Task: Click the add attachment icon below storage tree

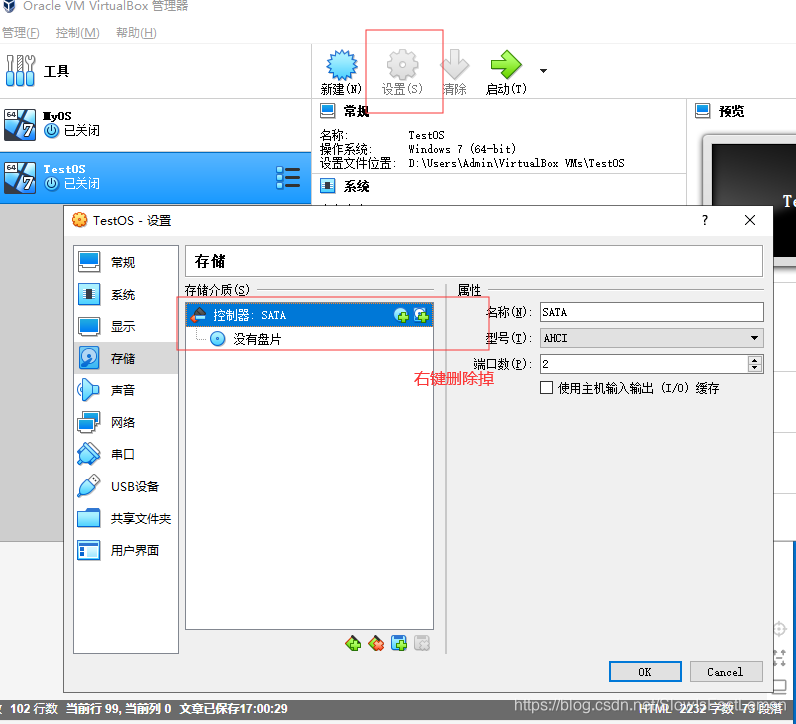Action: tap(399, 643)
